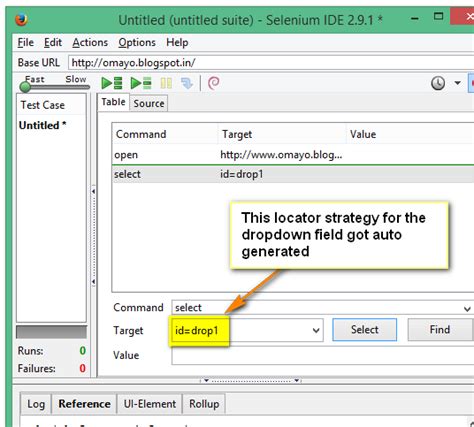The width and height of the screenshot is (474, 427).
Task: Click upper collapse arrow on sidebar splitter
Action: 93,191
